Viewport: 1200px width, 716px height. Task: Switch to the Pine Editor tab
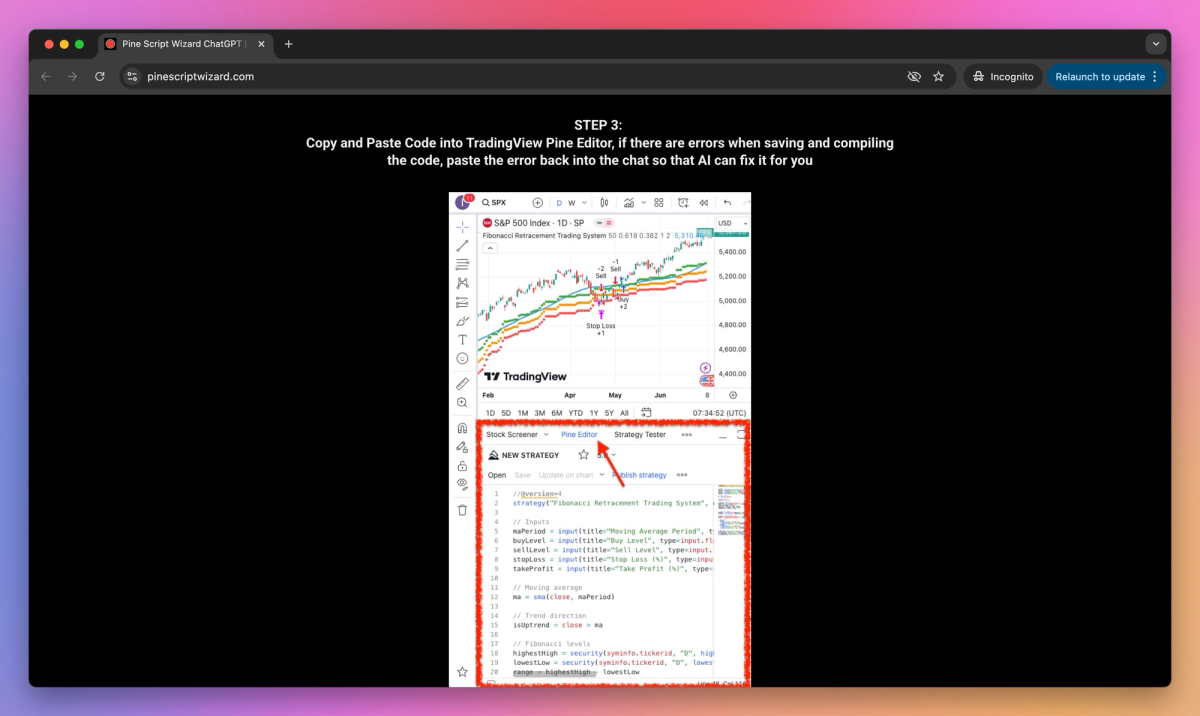coord(579,435)
